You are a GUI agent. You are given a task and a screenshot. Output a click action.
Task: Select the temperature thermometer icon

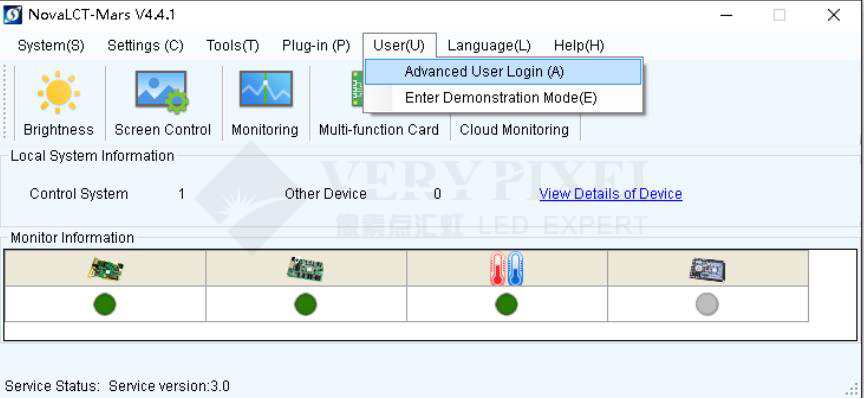pos(506,268)
